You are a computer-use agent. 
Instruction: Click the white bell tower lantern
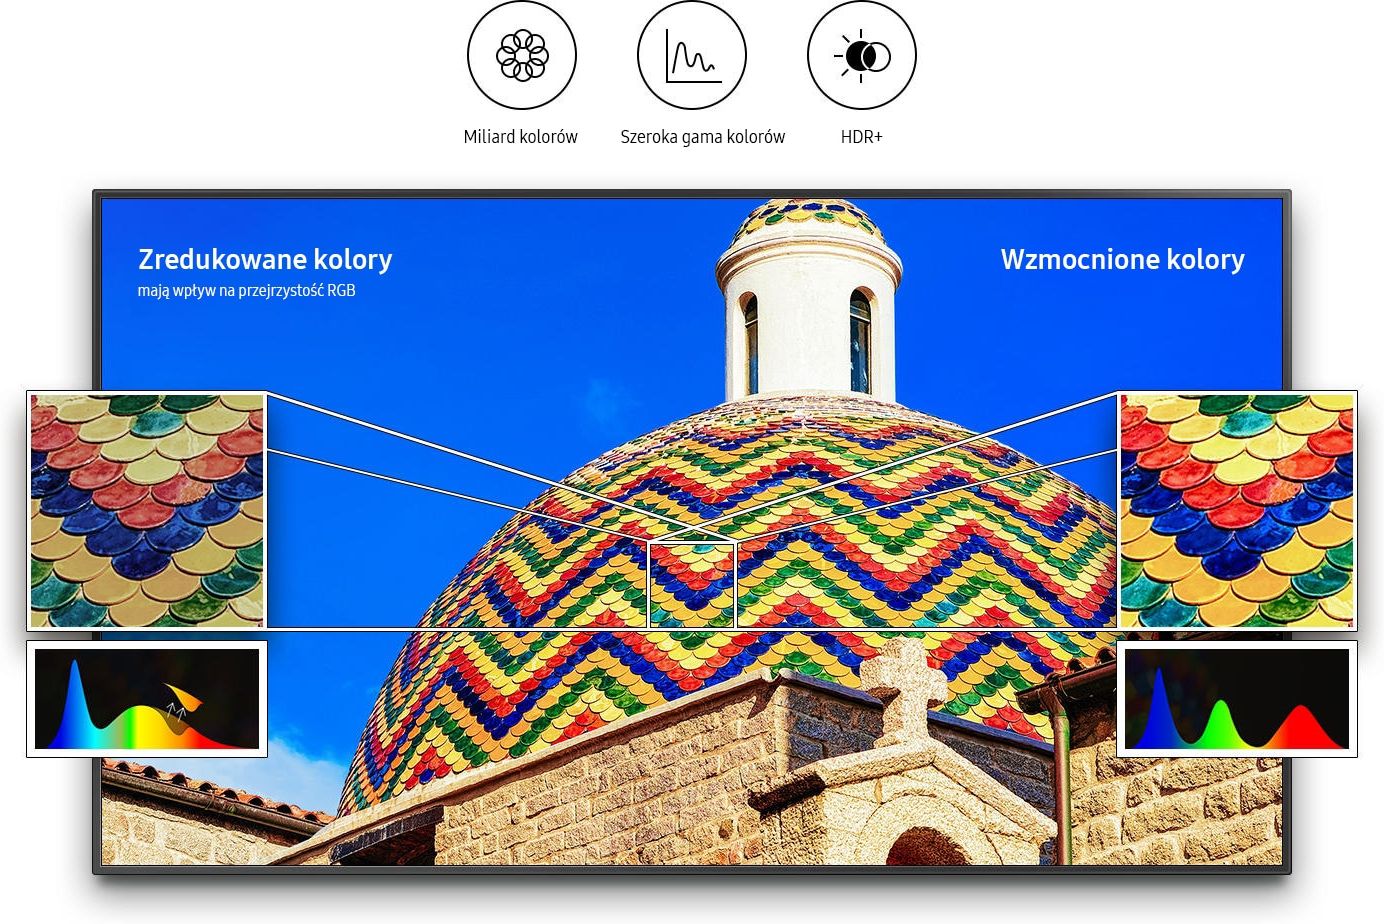tap(809, 300)
